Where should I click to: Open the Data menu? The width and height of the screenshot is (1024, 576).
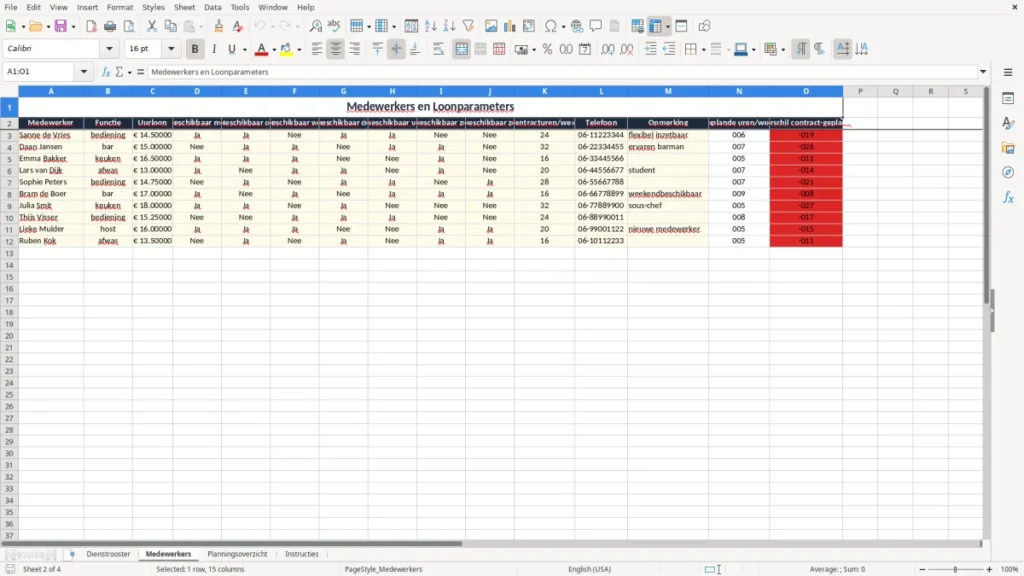[212, 7]
